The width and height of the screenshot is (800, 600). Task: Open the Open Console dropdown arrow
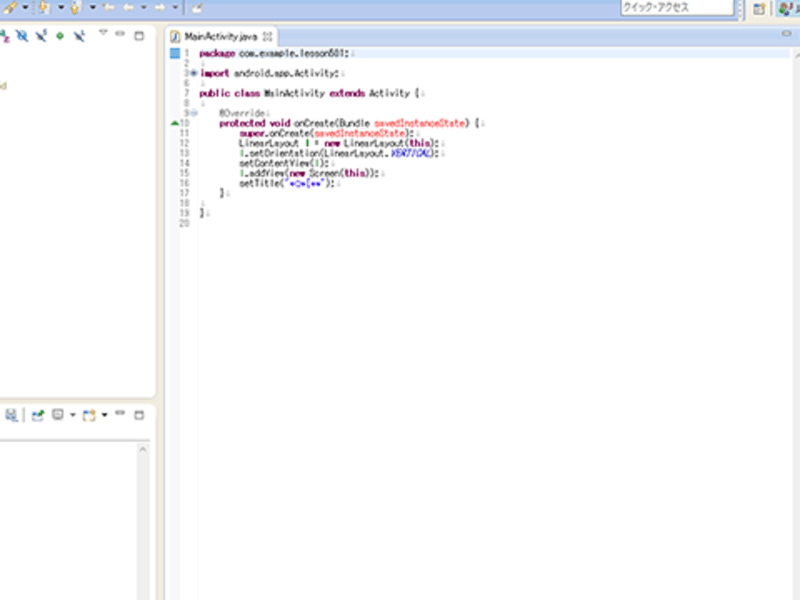coord(102,415)
